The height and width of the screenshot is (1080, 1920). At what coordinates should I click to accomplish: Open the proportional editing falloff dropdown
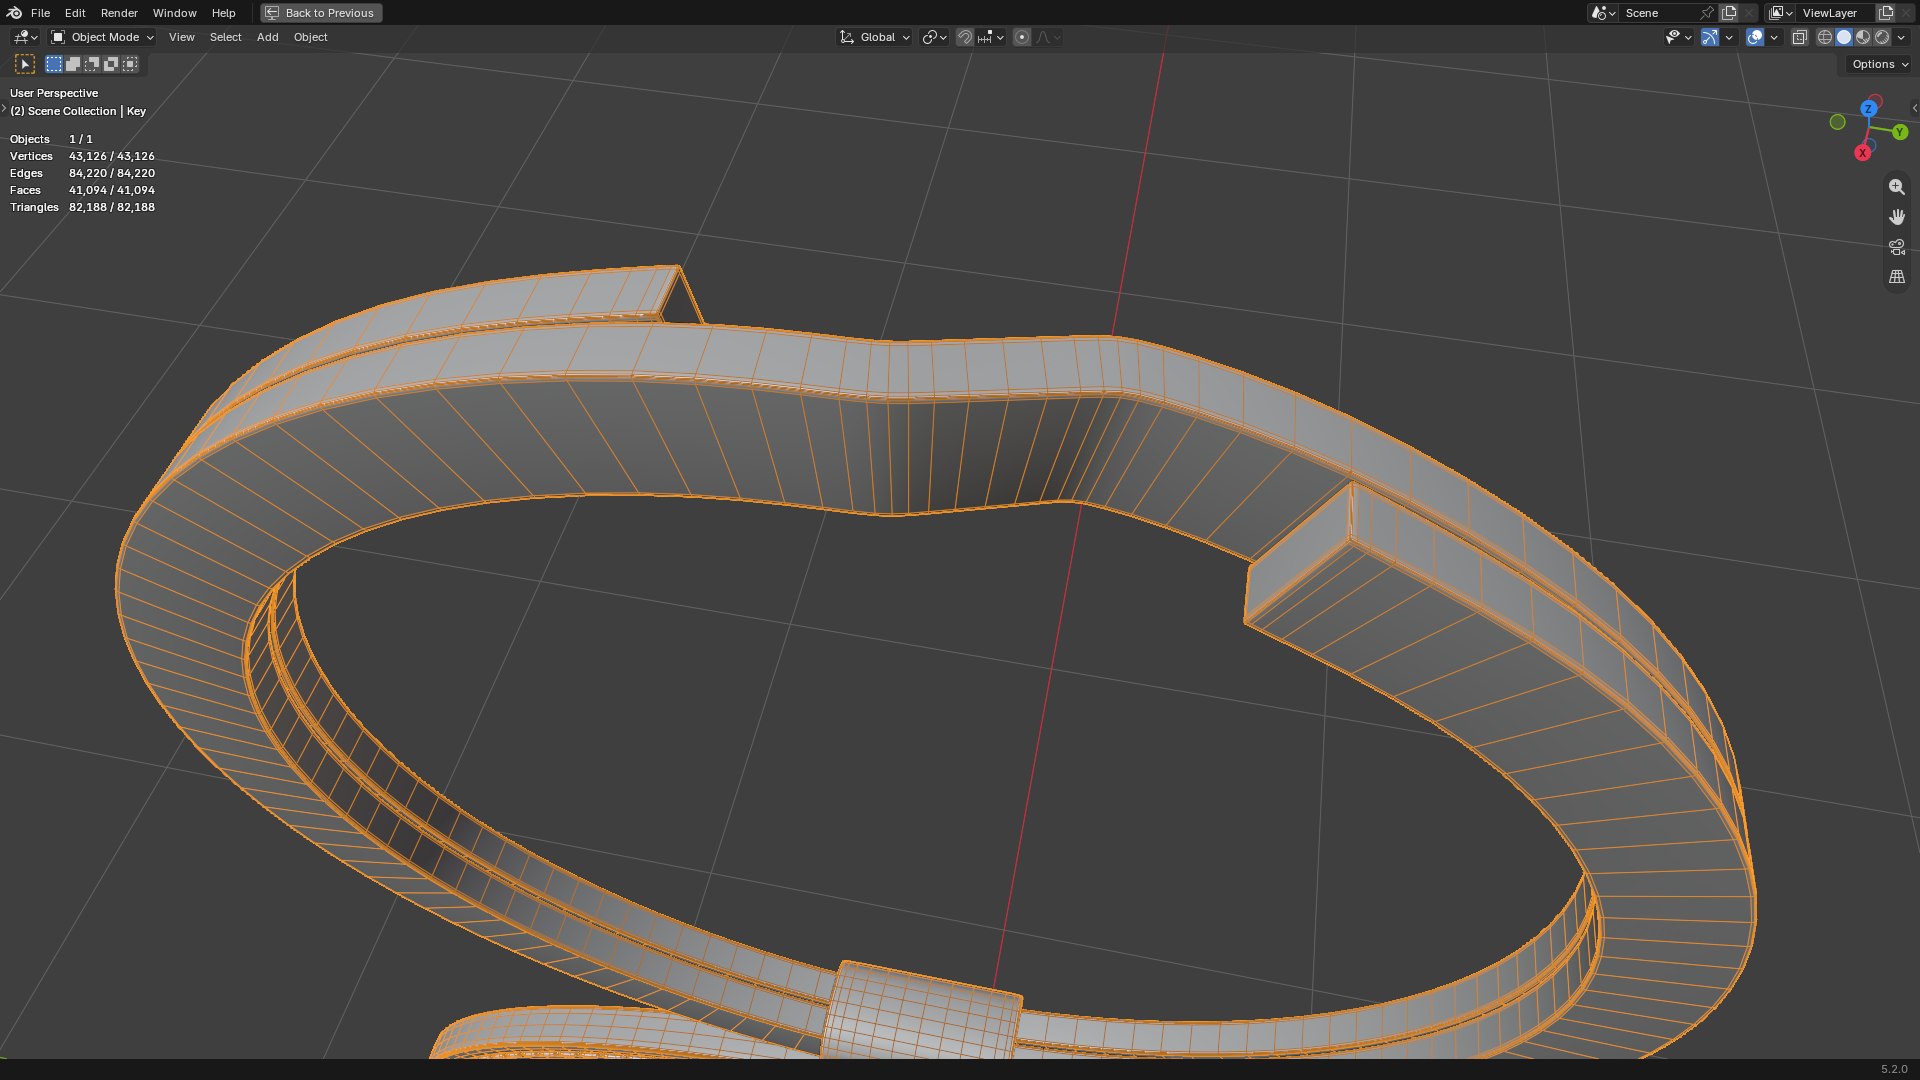tap(1048, 37)
